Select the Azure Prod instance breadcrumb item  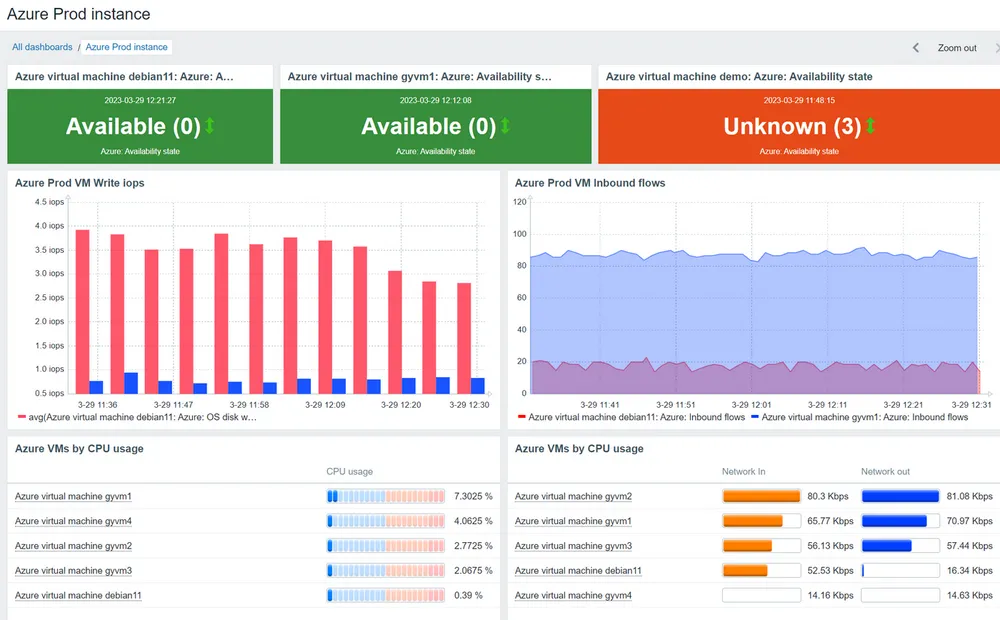click(126, 46)
